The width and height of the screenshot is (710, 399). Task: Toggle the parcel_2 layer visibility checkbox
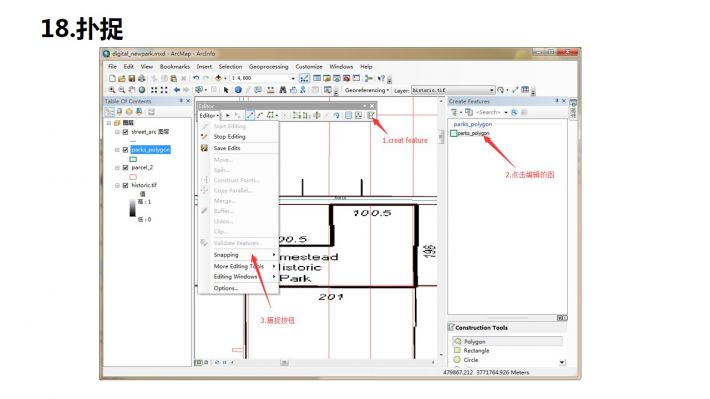(125, 168)
